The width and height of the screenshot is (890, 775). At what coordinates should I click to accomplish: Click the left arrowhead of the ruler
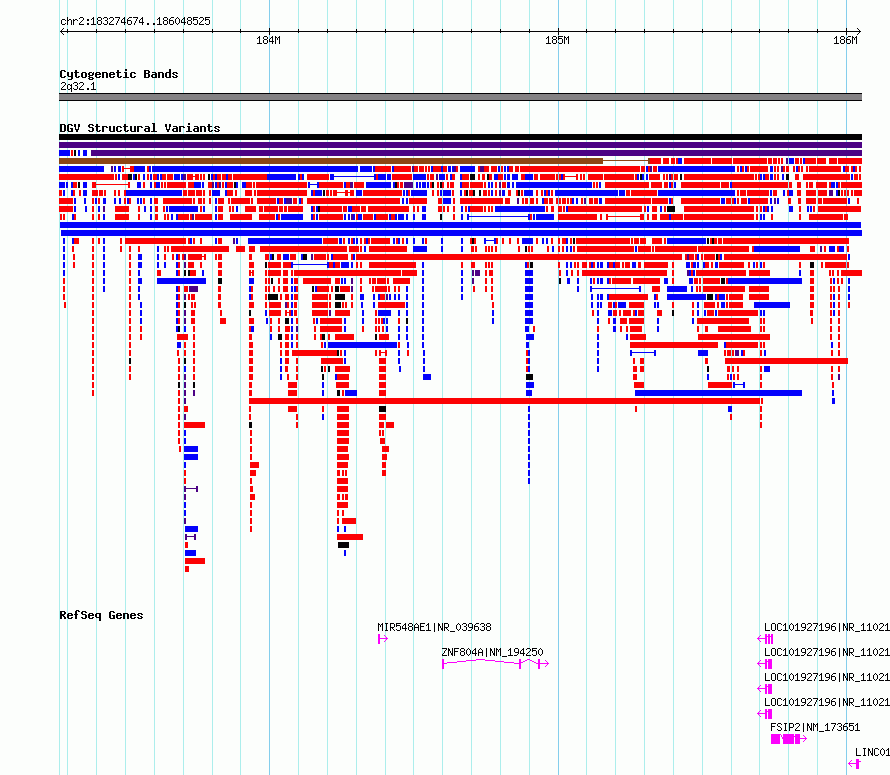click(x=62, y=31)
